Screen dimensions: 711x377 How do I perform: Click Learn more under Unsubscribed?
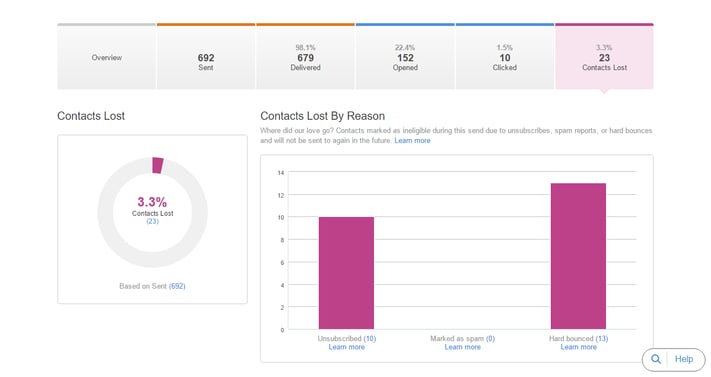coord(346,347)
